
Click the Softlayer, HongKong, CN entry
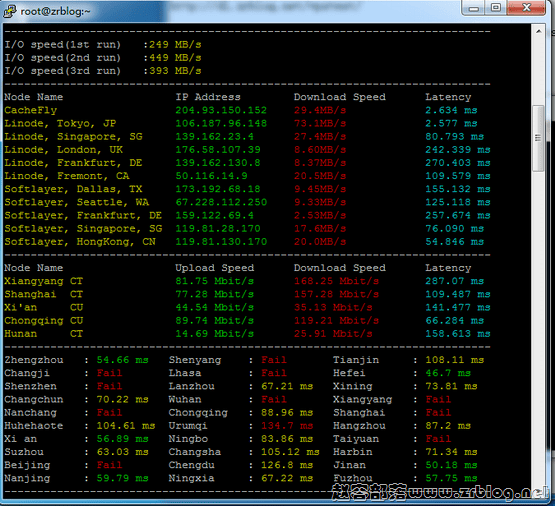tap(80, 242)
